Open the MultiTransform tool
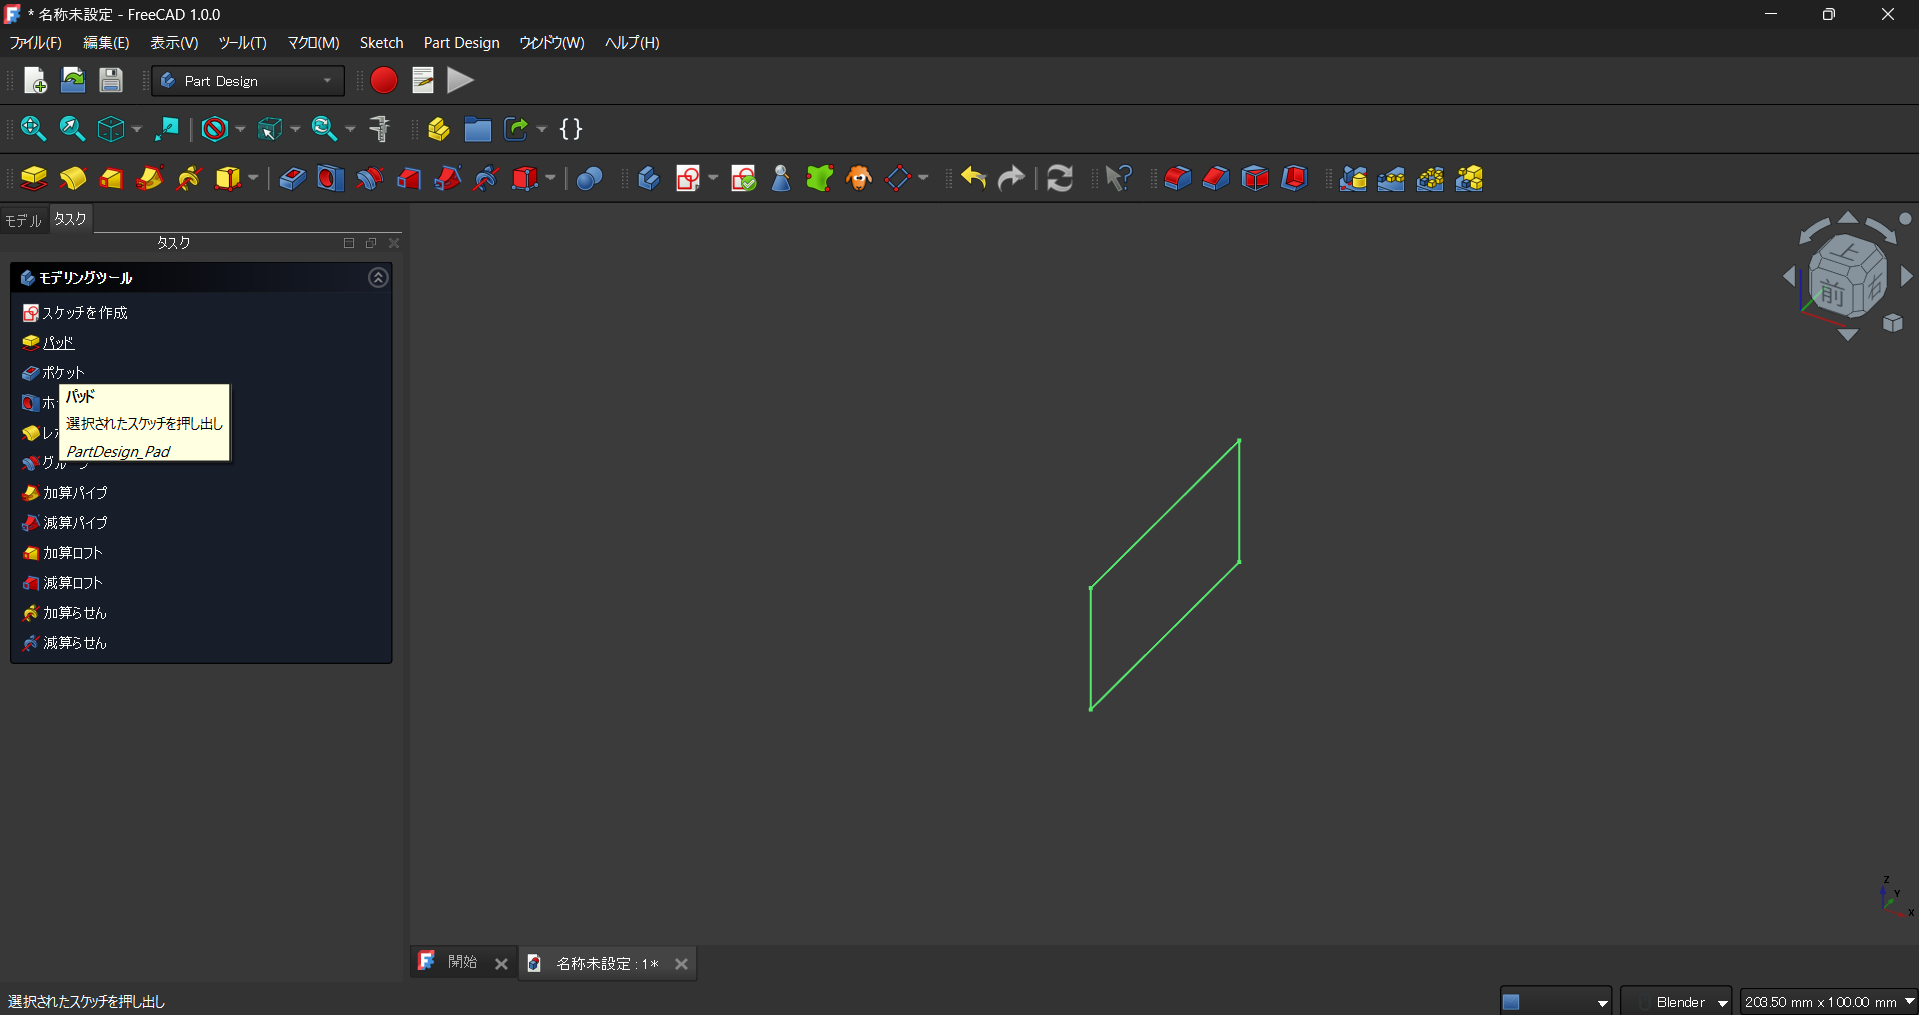1919x1015 pixels. pyautogui.click(x=1469, y=178)
